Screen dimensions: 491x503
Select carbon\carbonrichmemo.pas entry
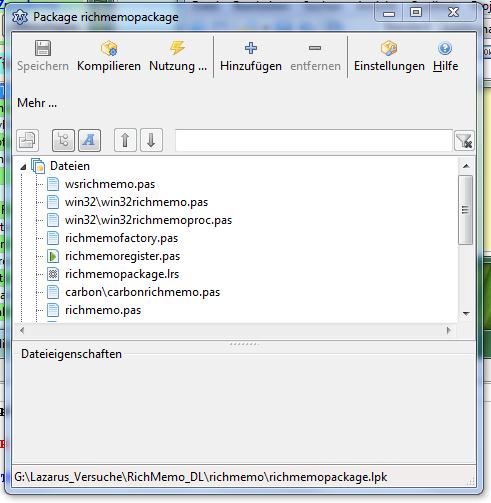pos(143,292)
